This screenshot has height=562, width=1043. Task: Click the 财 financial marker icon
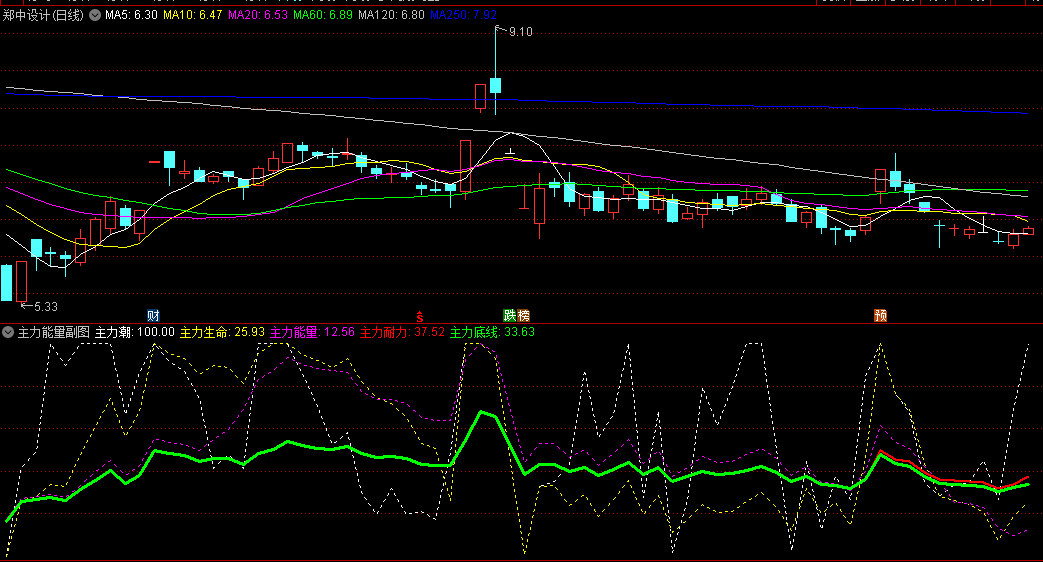(153, 315)
